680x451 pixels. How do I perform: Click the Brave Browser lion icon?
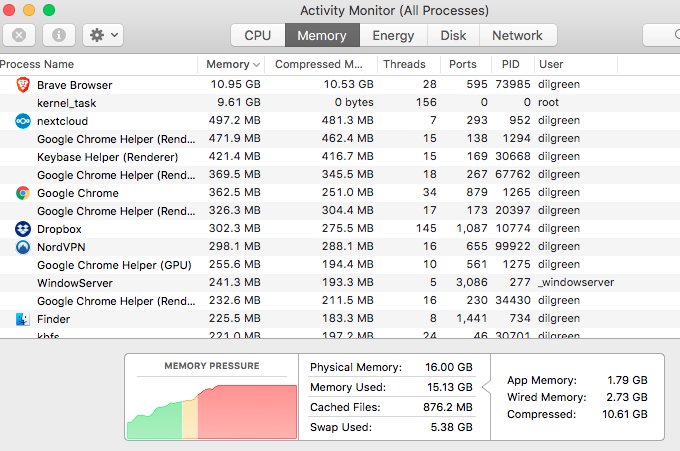coord(23,85)
